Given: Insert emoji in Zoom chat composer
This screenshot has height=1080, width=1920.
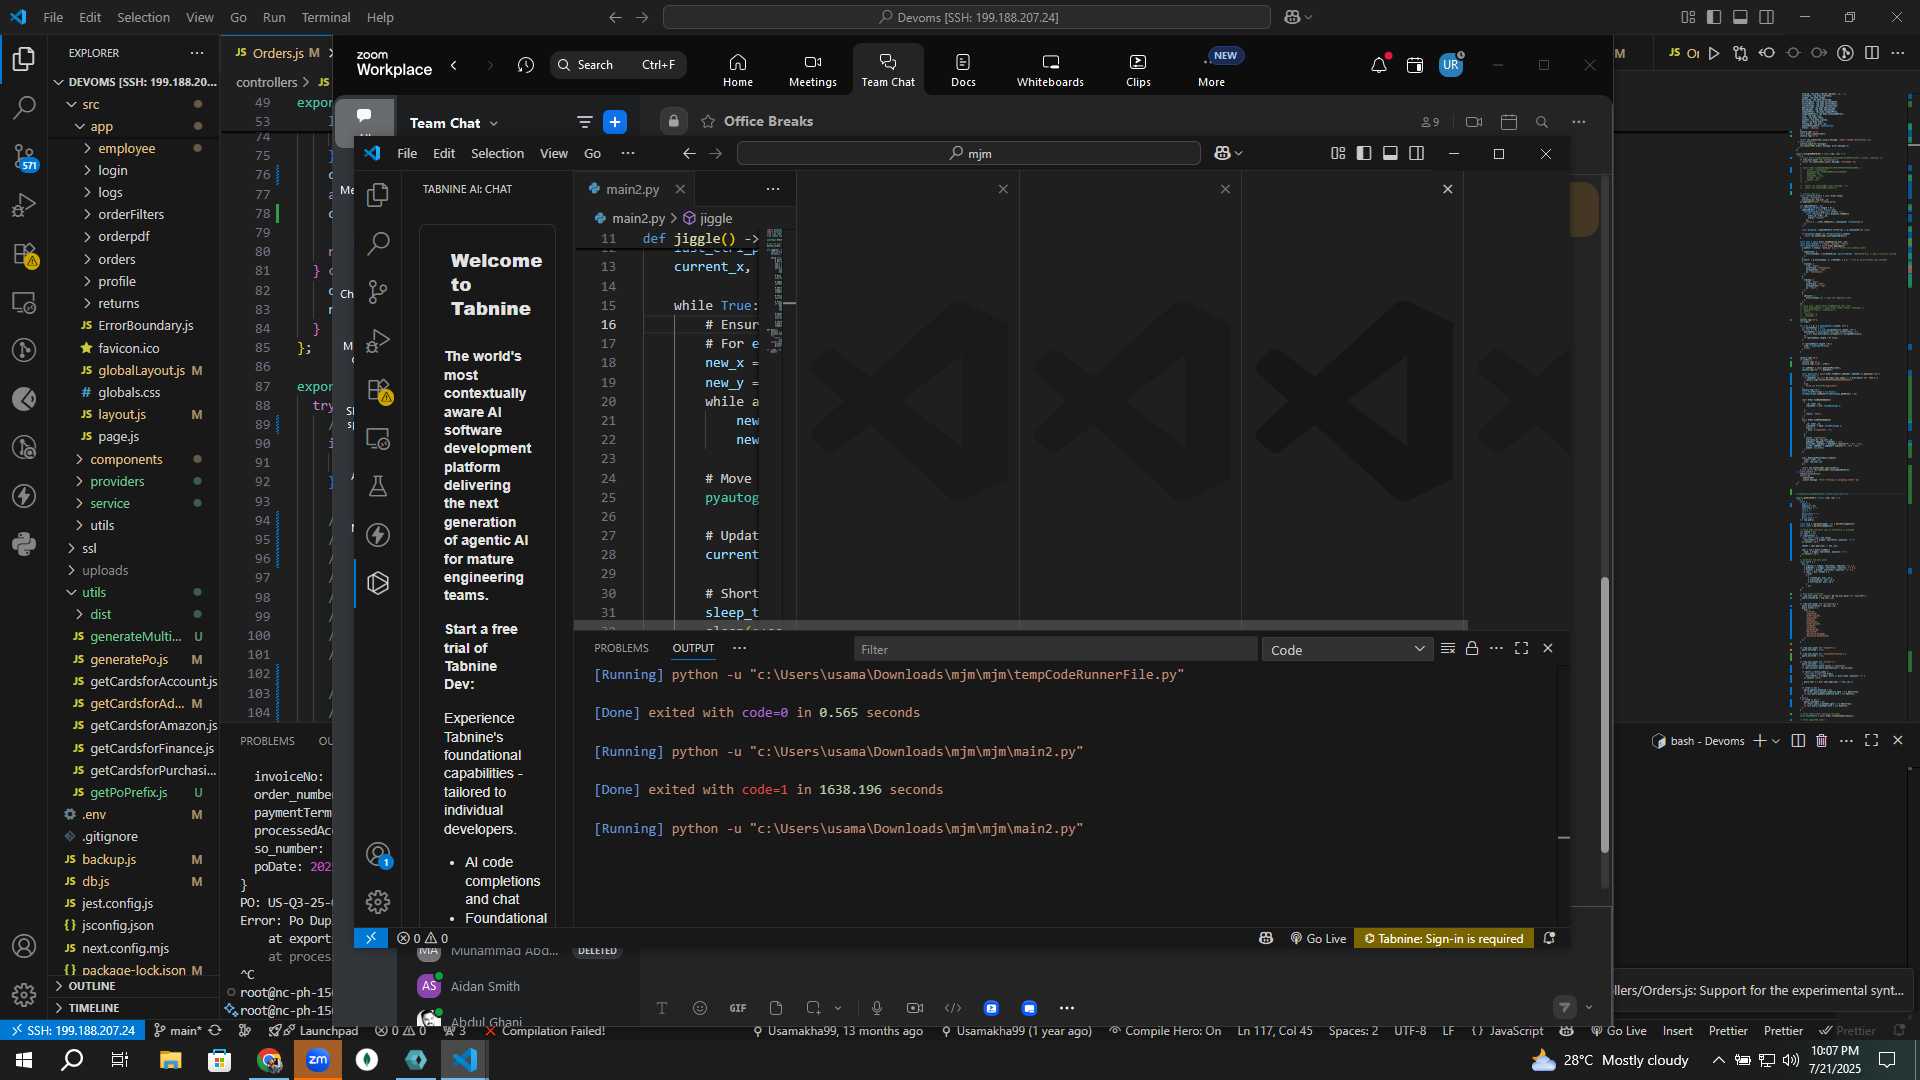Looking at the screenshot, I should 700,1008.
